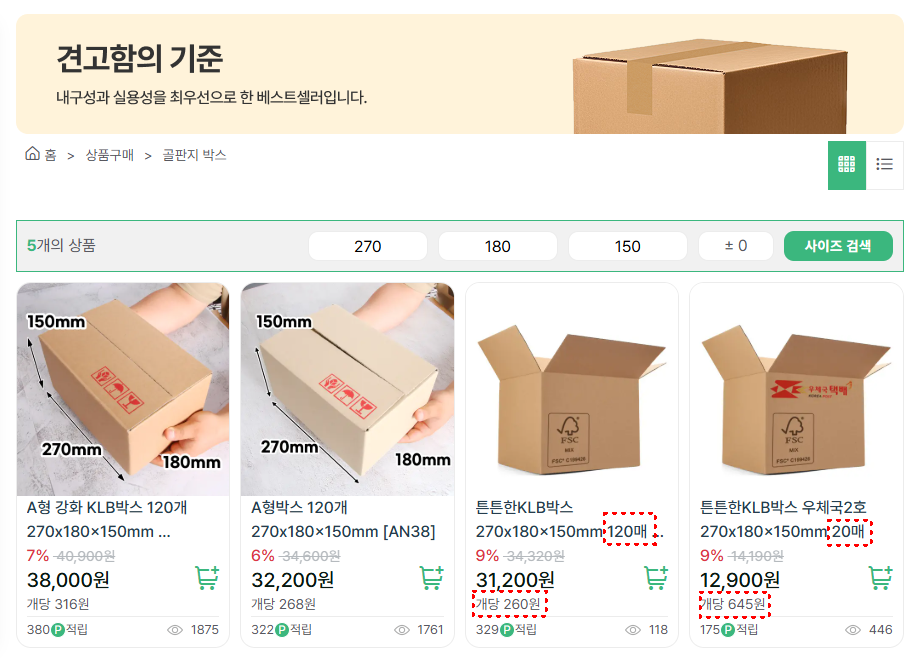This screenshot has width=918, height=661.
Task: Open A형박스 120개 product thumbnail
Action: click(347, 389)
